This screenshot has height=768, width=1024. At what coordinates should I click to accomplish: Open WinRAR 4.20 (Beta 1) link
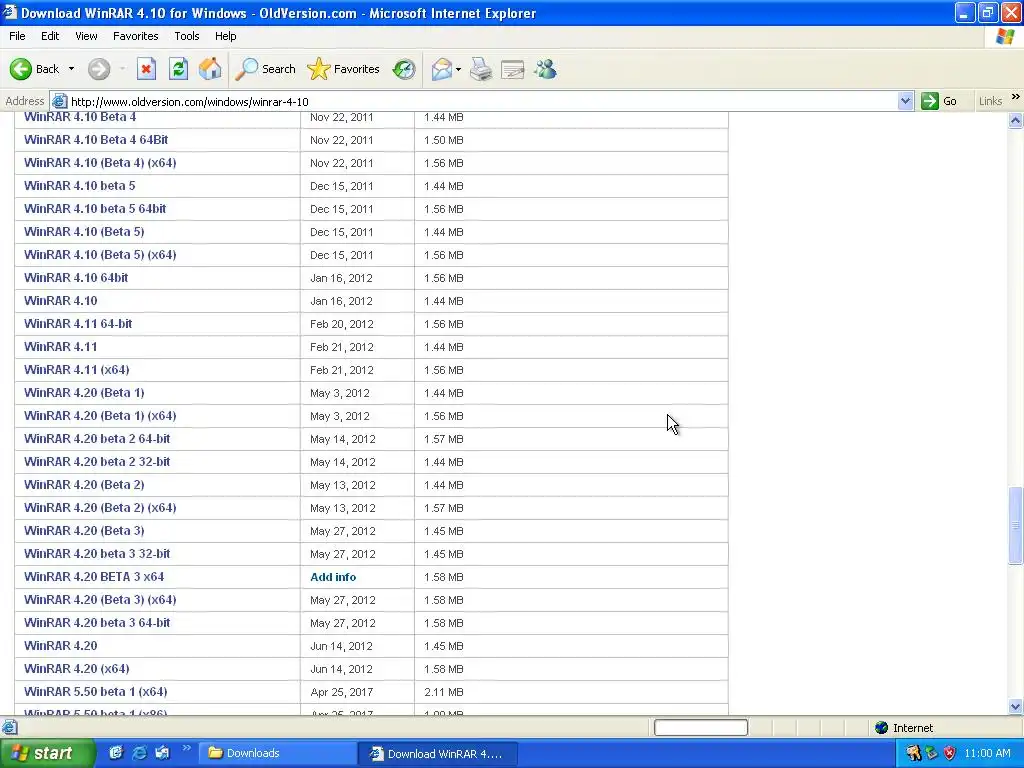pos(84,392)
